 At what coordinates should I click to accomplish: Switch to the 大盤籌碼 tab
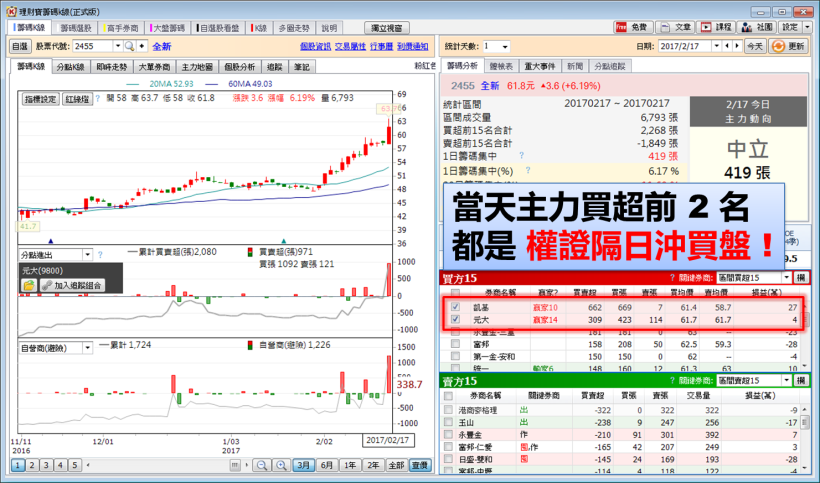click(x=168, y=28)
